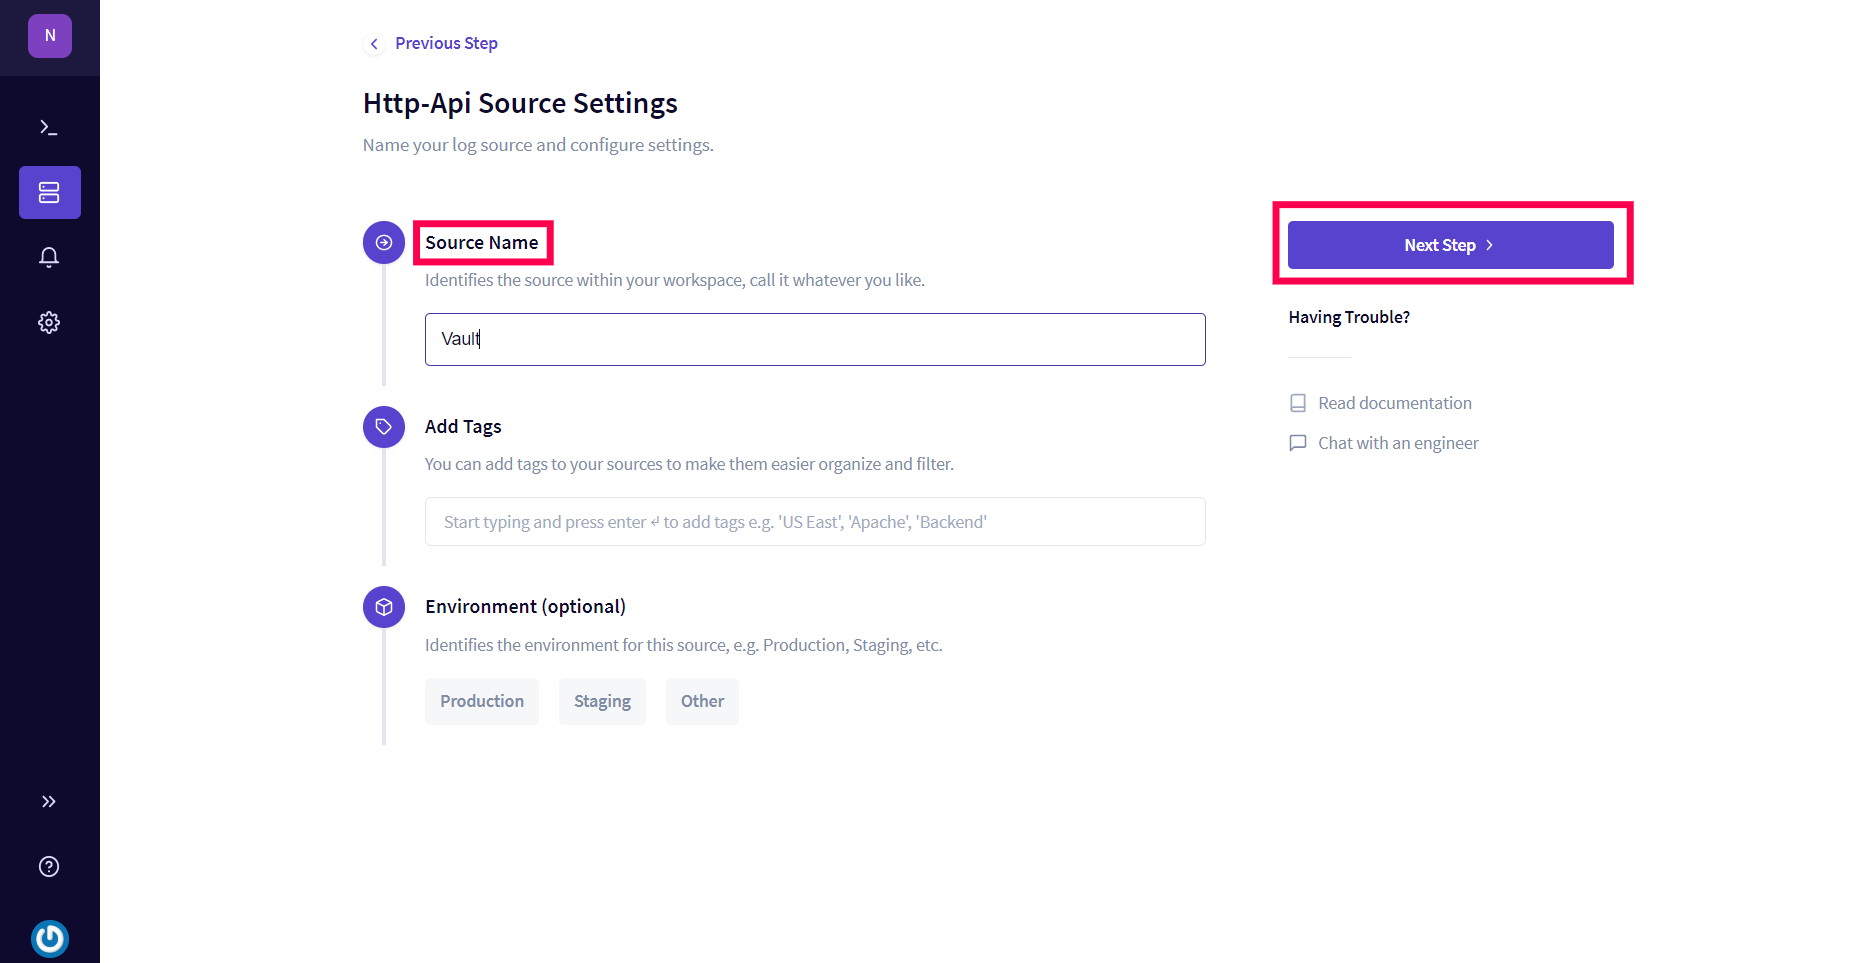
Task: Open the Help question mark icon
Action: [x=49, y=866]
